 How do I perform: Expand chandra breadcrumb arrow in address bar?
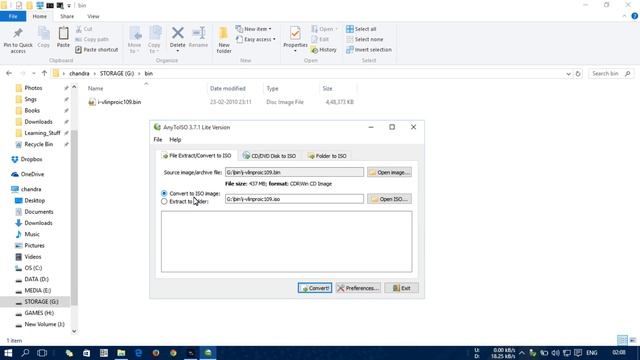click(95, 73)
